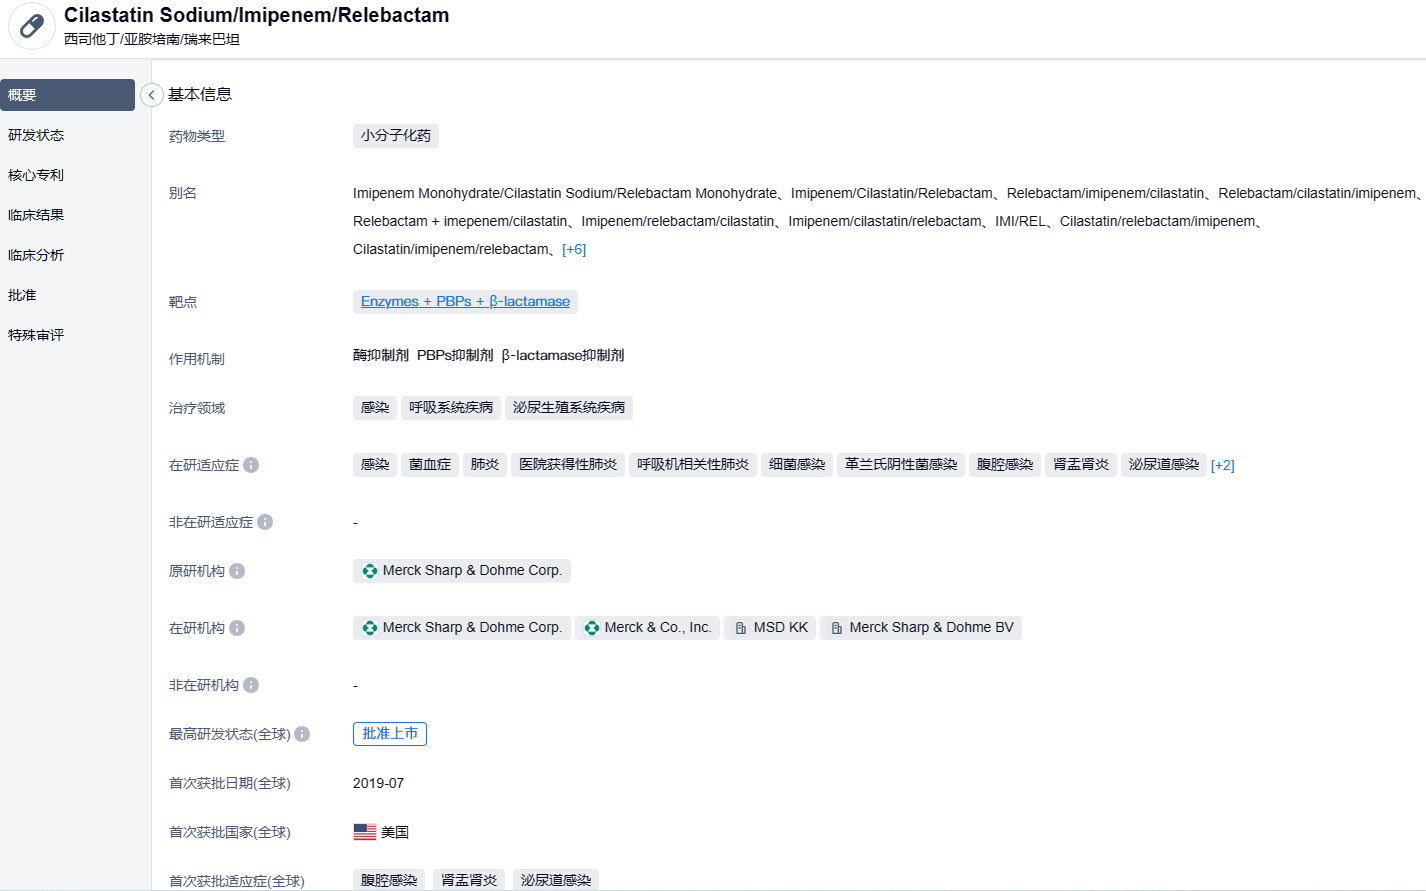Click info icon next to 原研机构
The height and width of the screenshot is (891, 1426).
[x=237, y=571]
